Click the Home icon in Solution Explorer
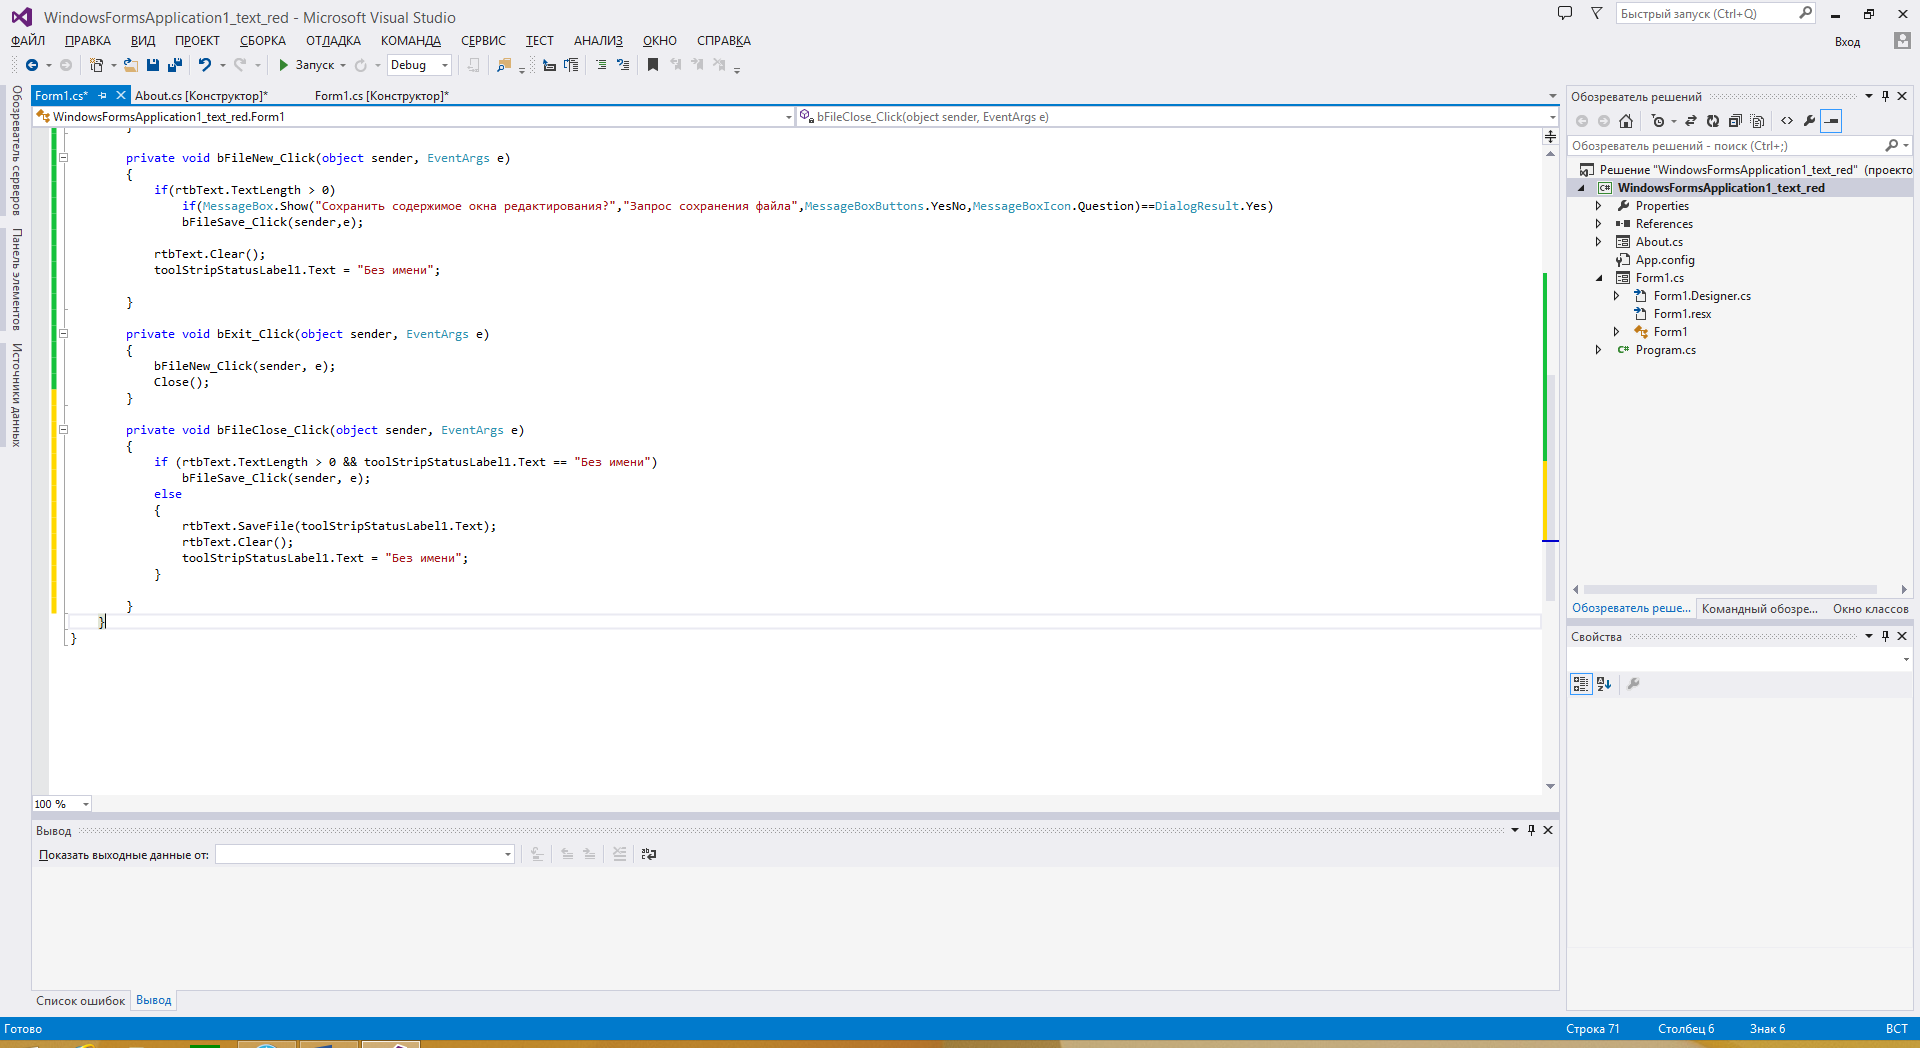 coord(1626,121)
